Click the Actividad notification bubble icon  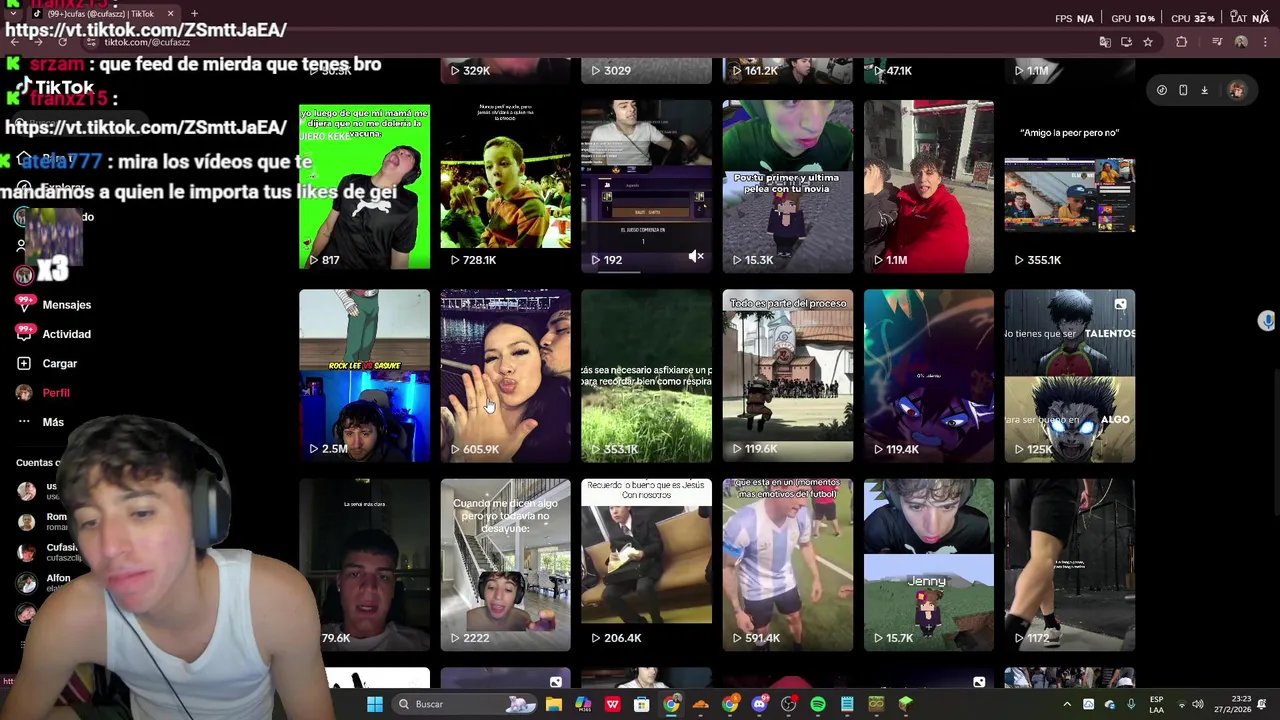click(x=24, y=333)
